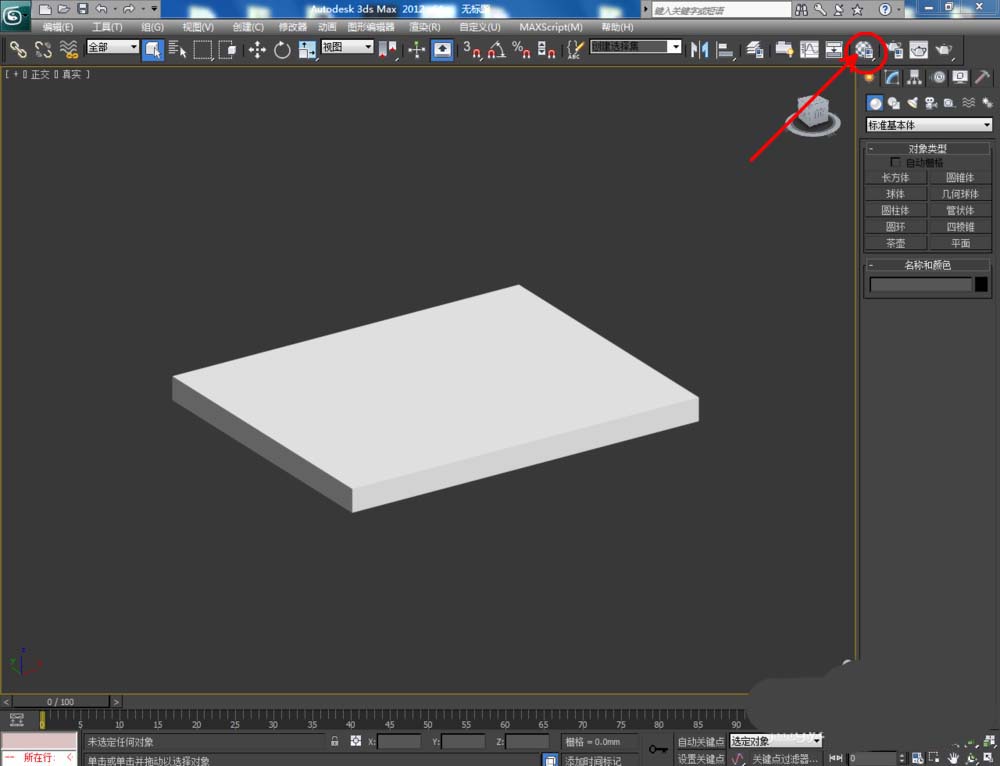Image resolution: width=1000 pixels, height=766 pixels.
Task: Open the Curve Editor icon
Action: click(810, 49)
